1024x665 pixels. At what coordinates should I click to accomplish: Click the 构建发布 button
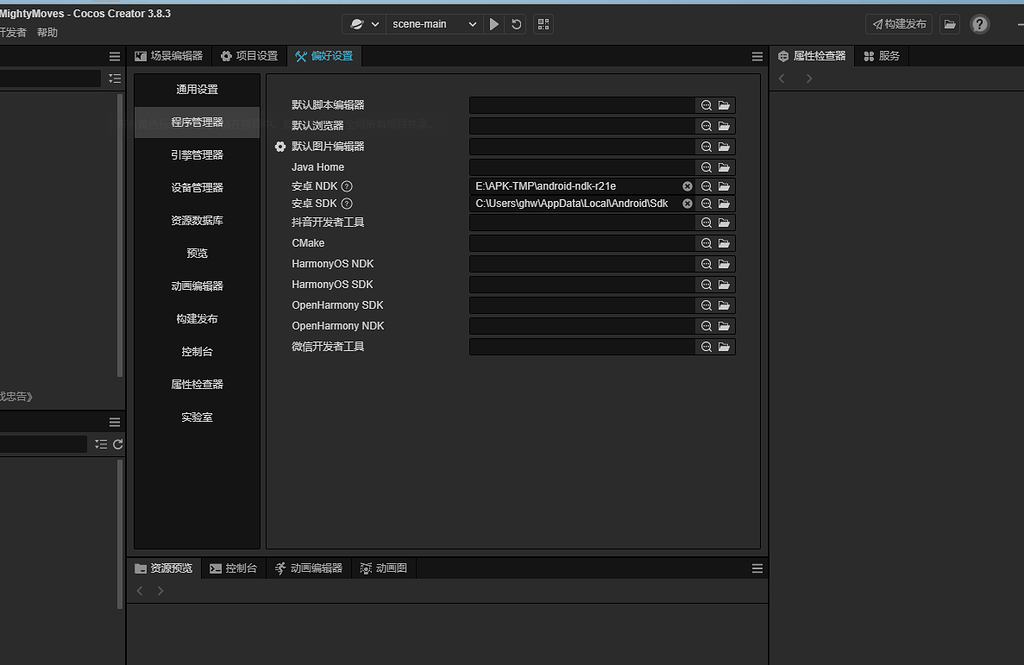tap(898, 24)
